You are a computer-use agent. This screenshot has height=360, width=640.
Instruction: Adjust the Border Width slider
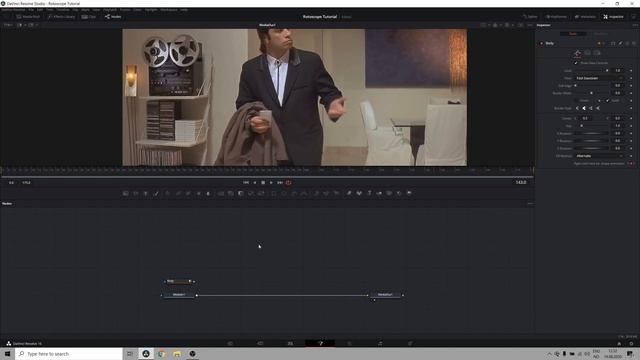pyautogui.click(x=591, y=93)
